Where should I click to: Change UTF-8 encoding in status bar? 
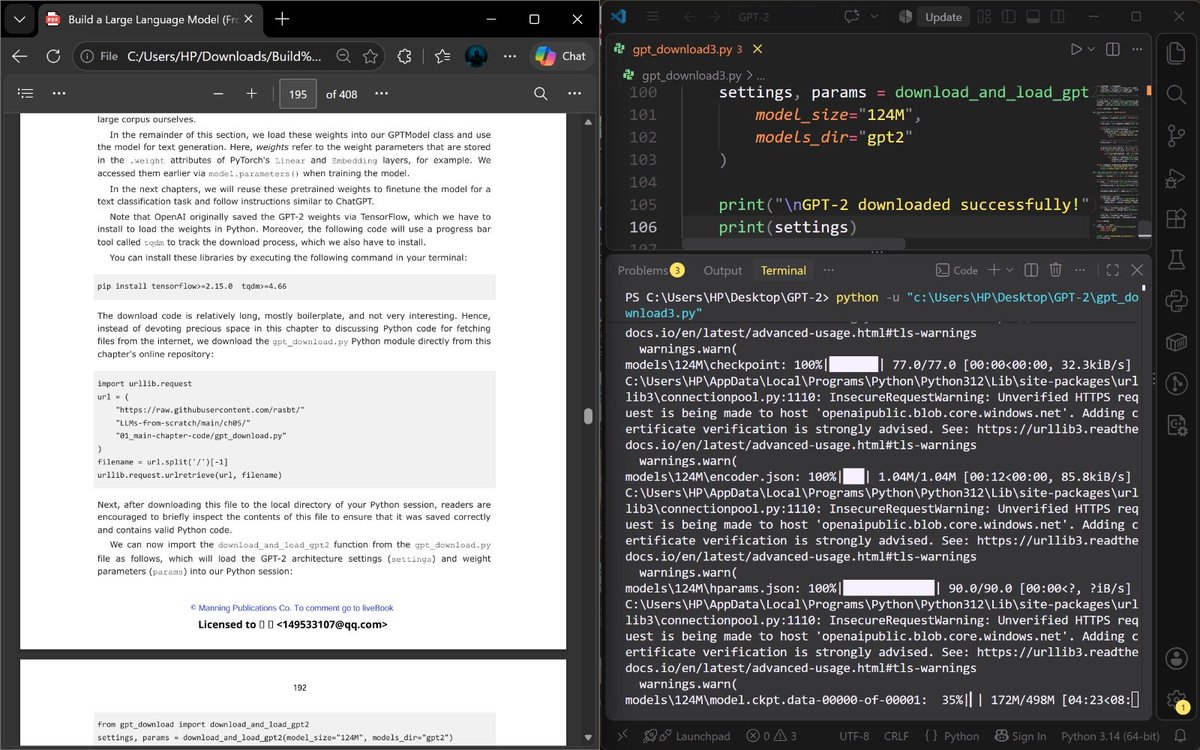853,736
